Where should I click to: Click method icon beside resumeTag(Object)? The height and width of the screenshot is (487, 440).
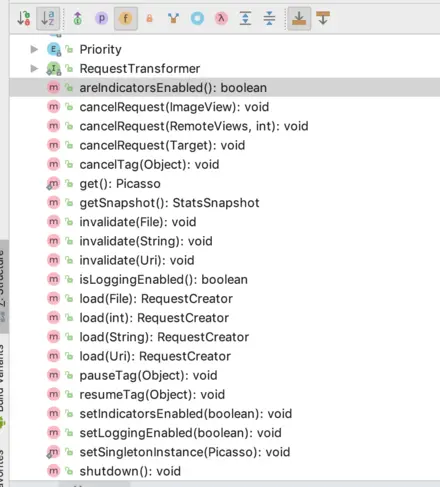tap(53, 394)
